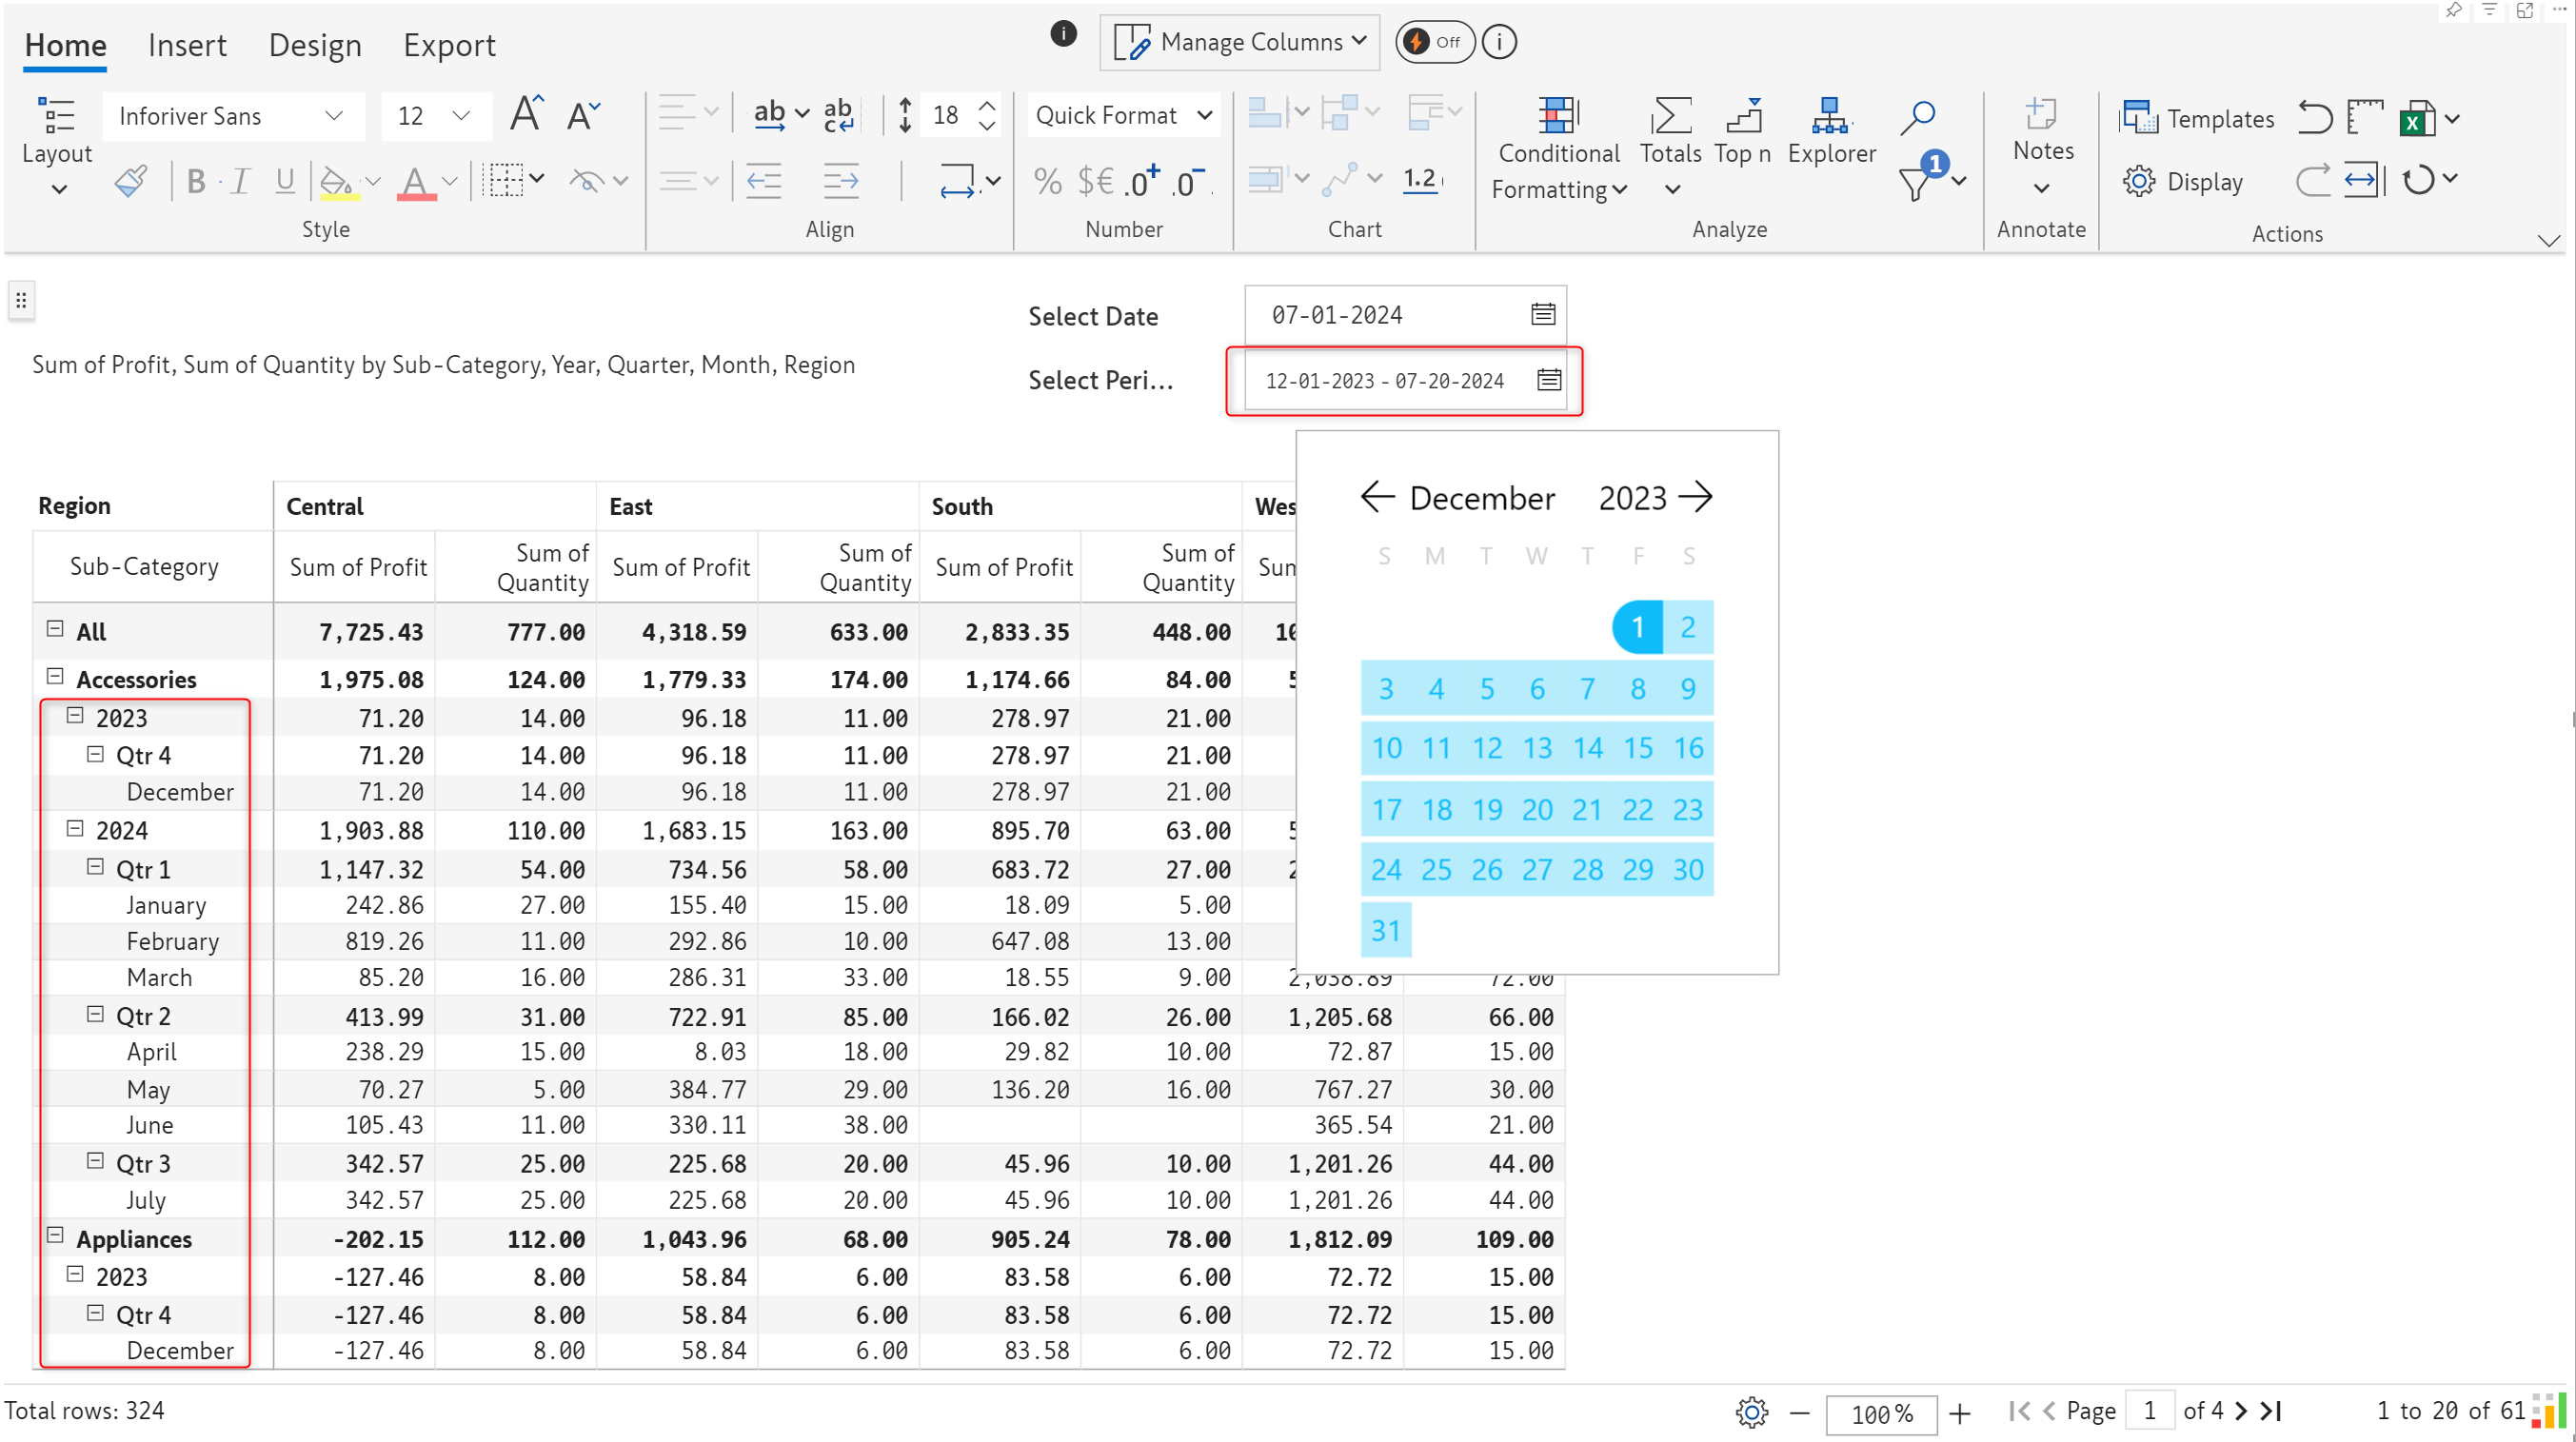Click the Home ribbon tab

pyautogui.click(x=66, y=44)
